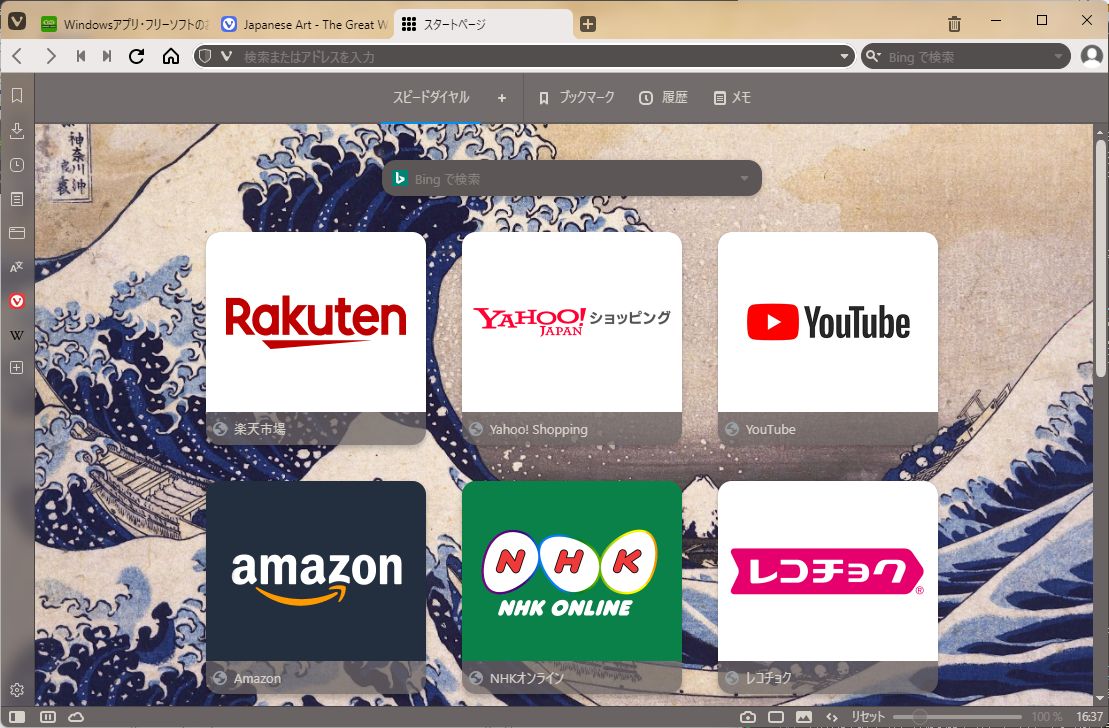Start syncing via the cloud icon

pos(75,716)
